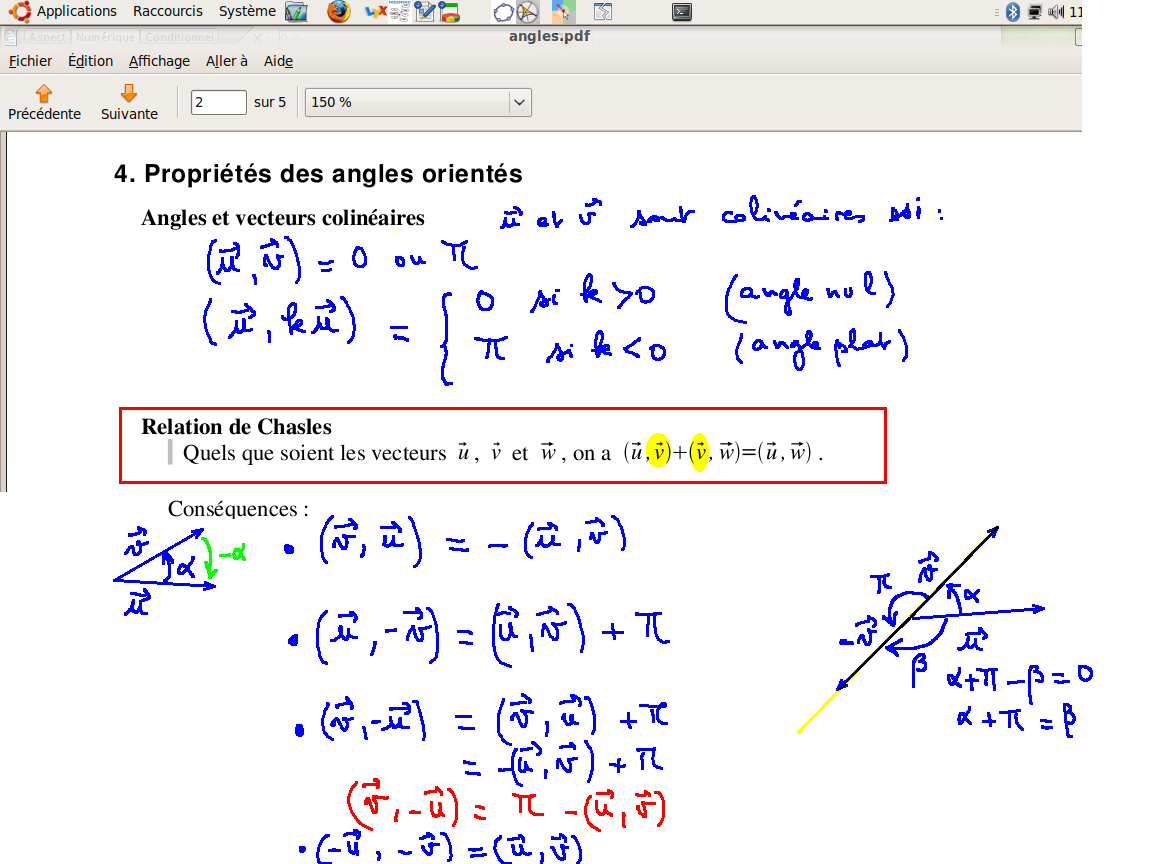Launch LyX from the panel
This screenshot has width=1152, height=864.
click(376, 12)
